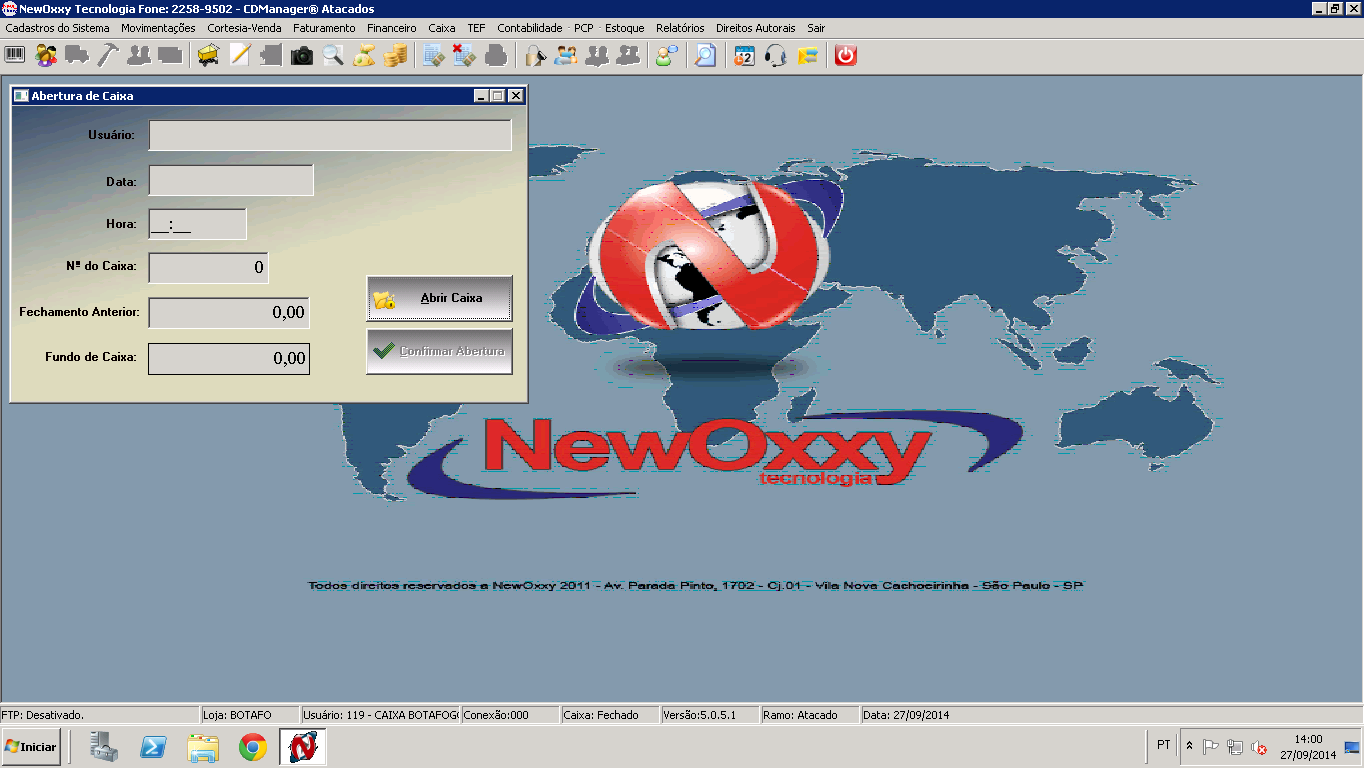Image resolution: width=1364 pixels, height=768 pixels.
Task: Open the file explorer taskbar icon
Action: (203, 747)
